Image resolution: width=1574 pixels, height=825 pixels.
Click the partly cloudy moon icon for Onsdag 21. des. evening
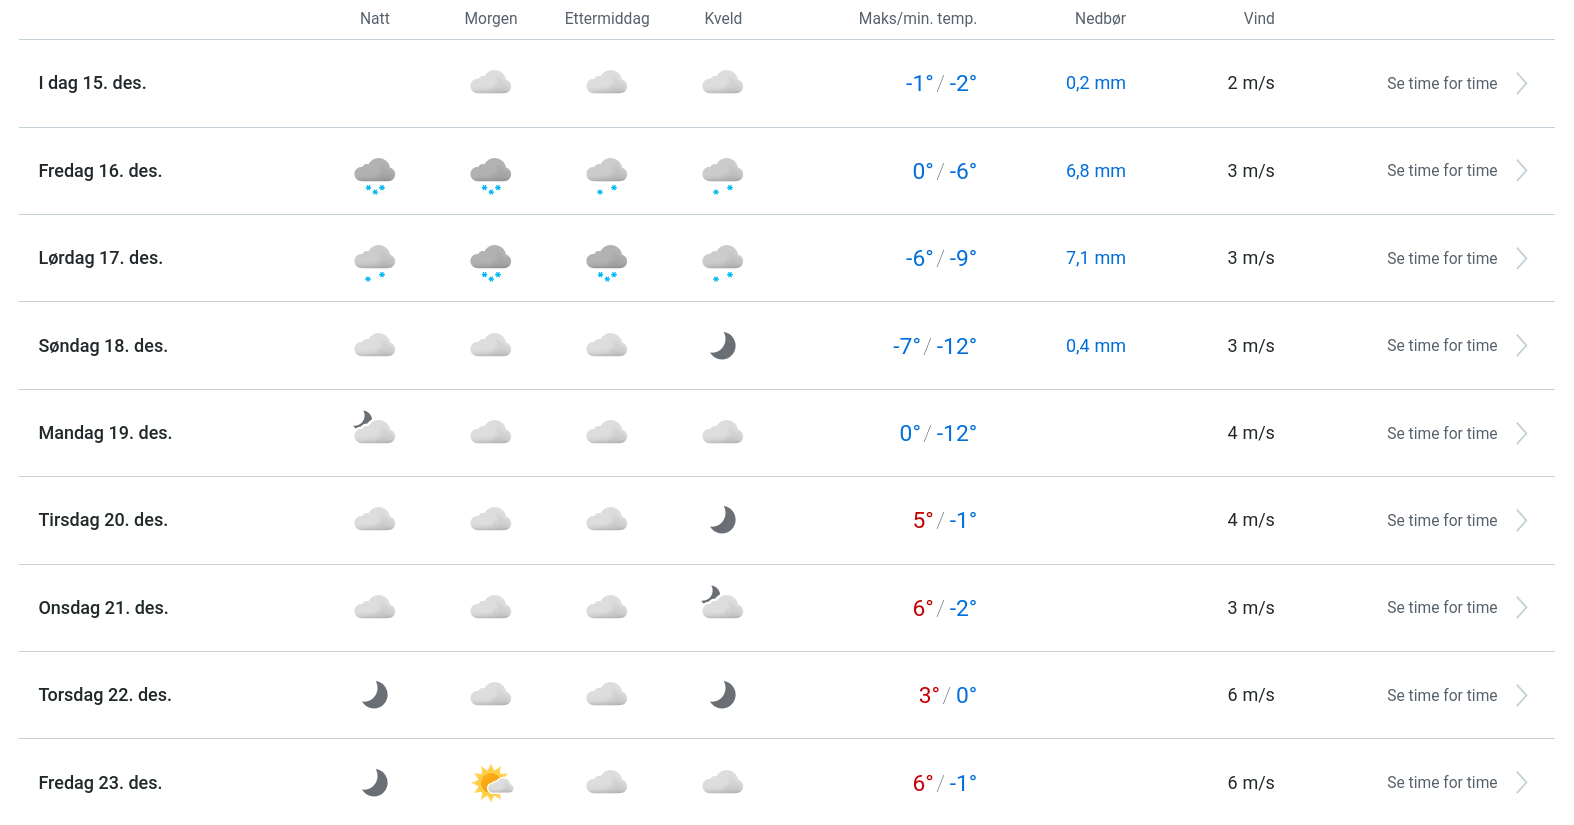click(723, 603)
